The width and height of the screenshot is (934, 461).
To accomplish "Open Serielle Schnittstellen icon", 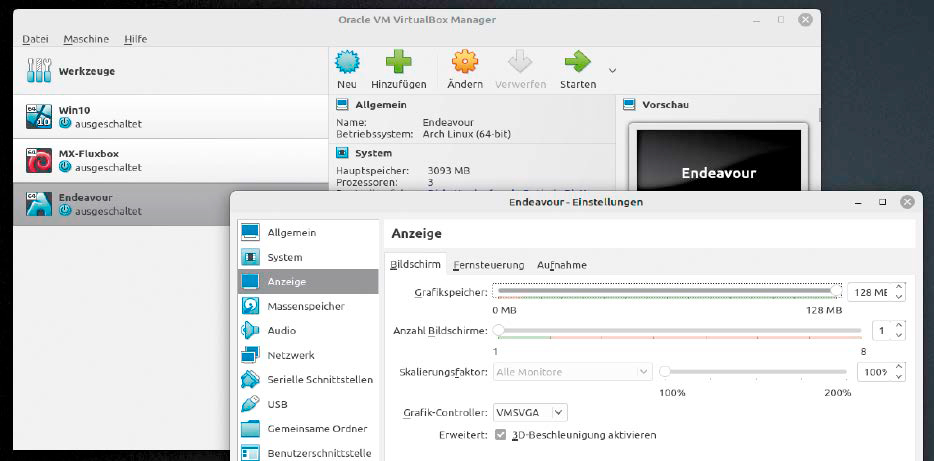I will [x=250, y=379].
